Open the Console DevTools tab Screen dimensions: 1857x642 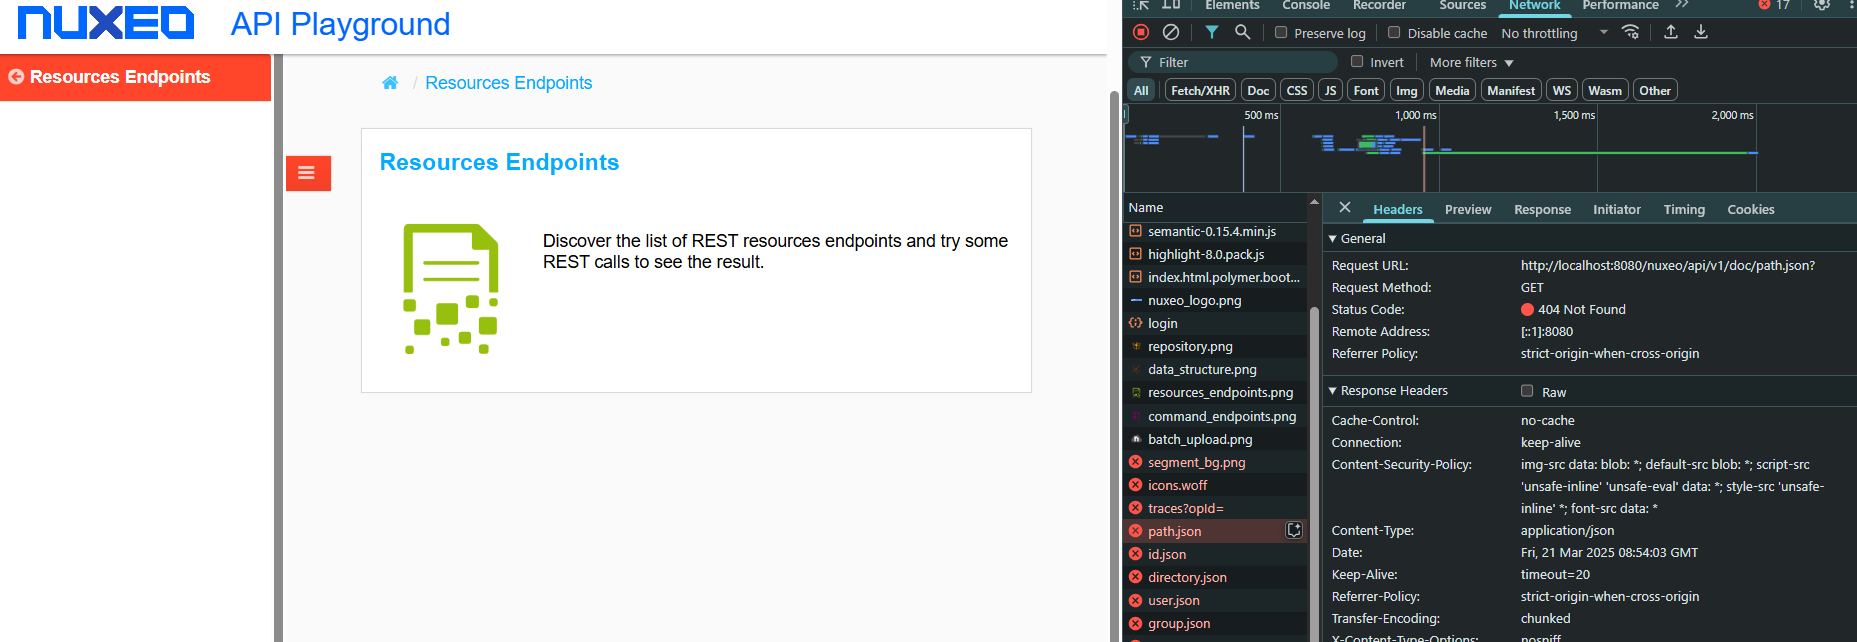point(1306,5)
